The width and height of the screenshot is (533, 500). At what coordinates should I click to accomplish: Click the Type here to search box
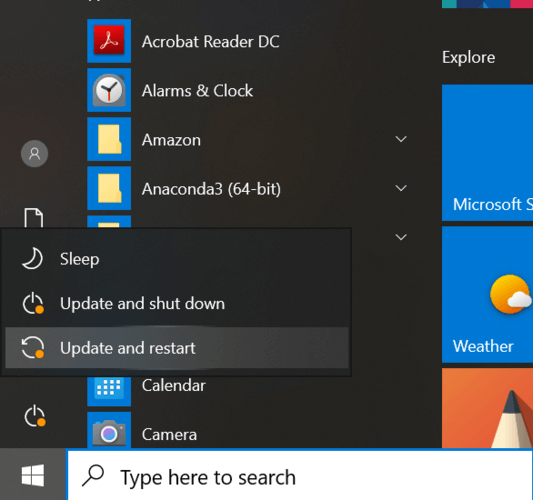pos(300,475)
